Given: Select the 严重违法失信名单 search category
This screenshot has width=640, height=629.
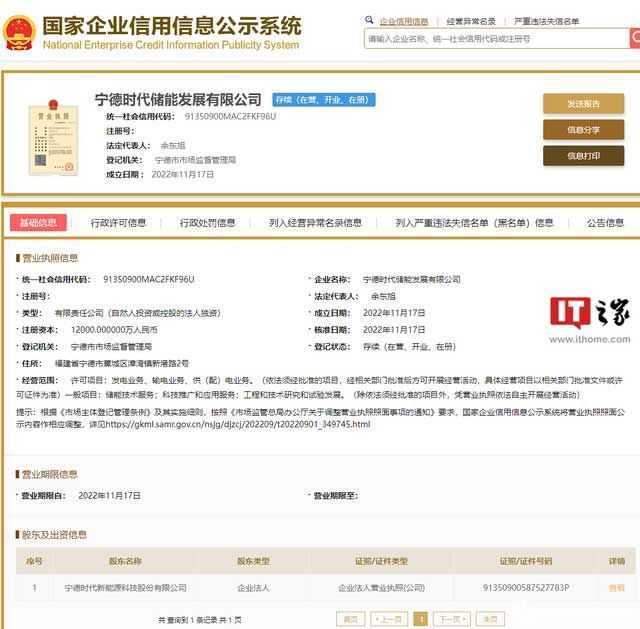Looking at the screenshot, I should pos(546,21).
